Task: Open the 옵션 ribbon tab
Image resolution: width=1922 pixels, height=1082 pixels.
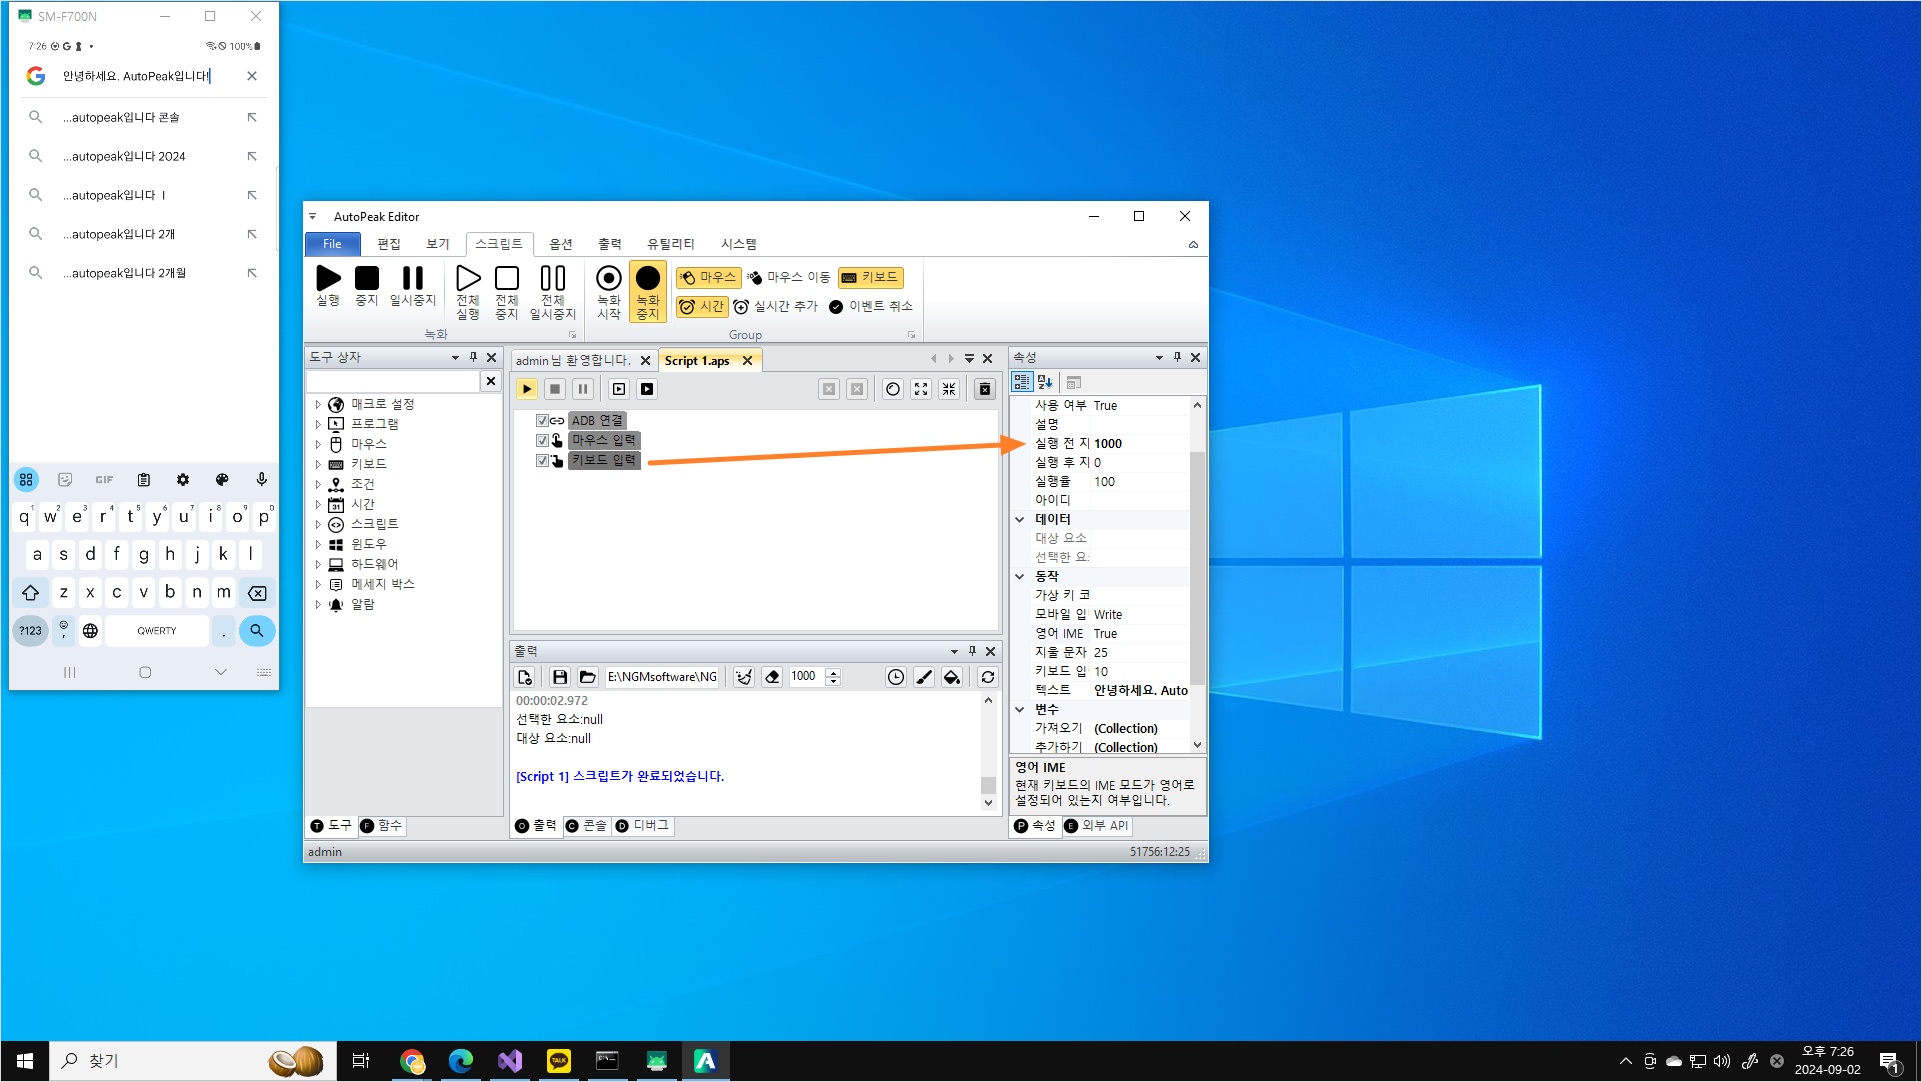Action: coord(560,244)
